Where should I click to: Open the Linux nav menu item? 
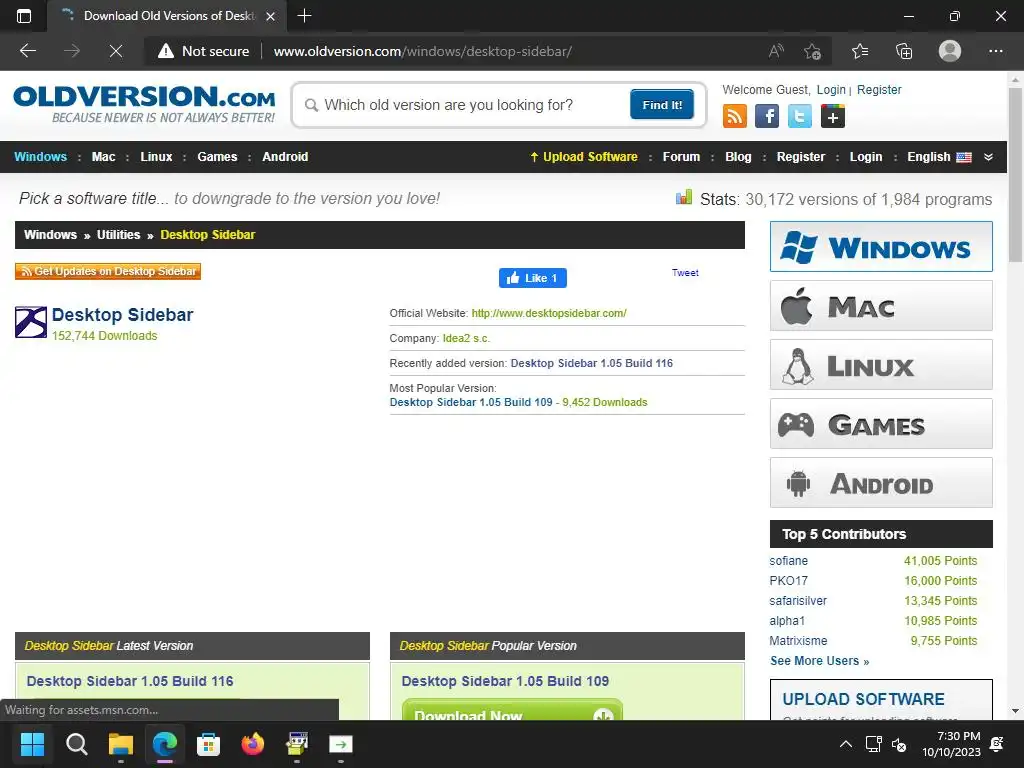coord(156,157)
